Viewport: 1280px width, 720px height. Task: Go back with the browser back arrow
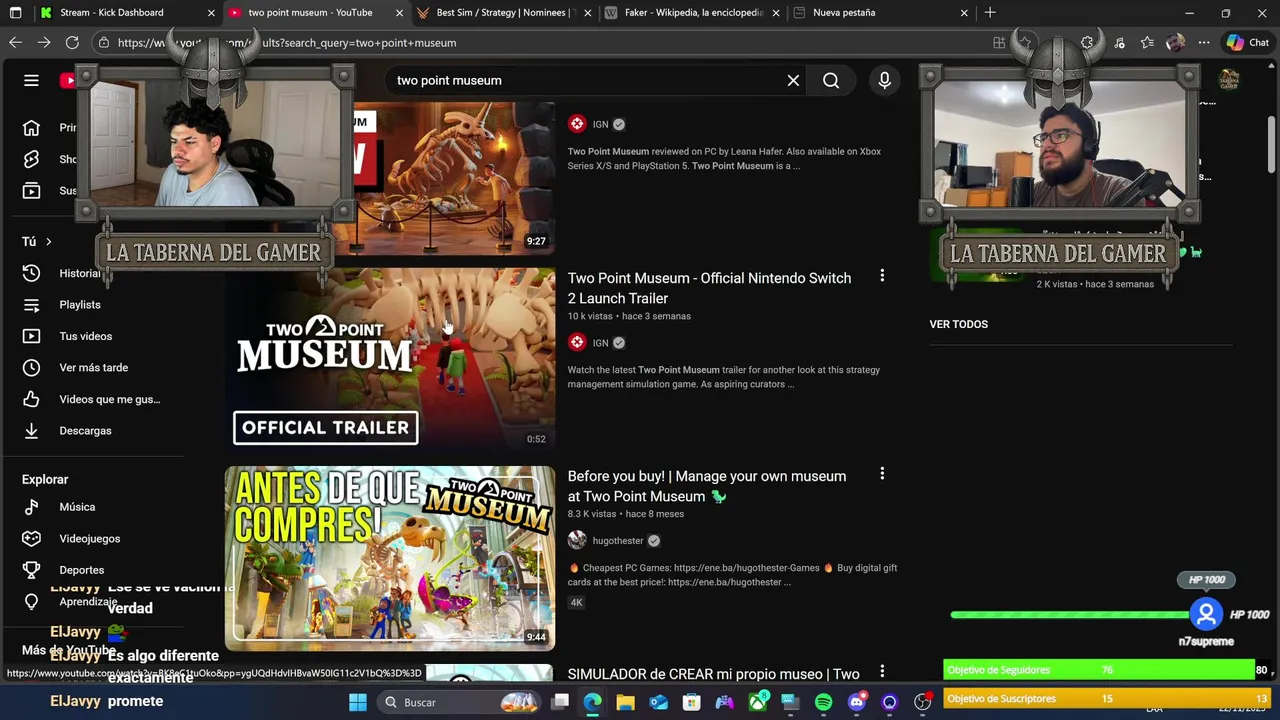click(x=15, y=42)
